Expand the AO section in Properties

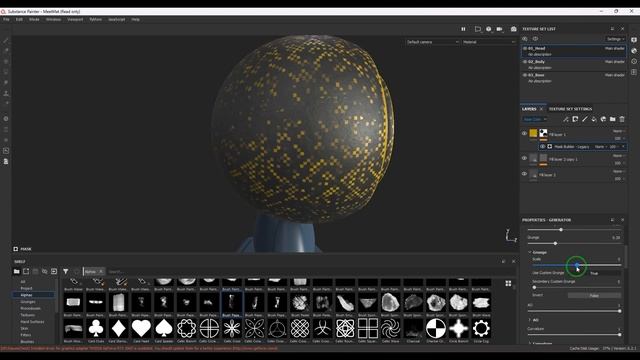[x=530, y=320]
